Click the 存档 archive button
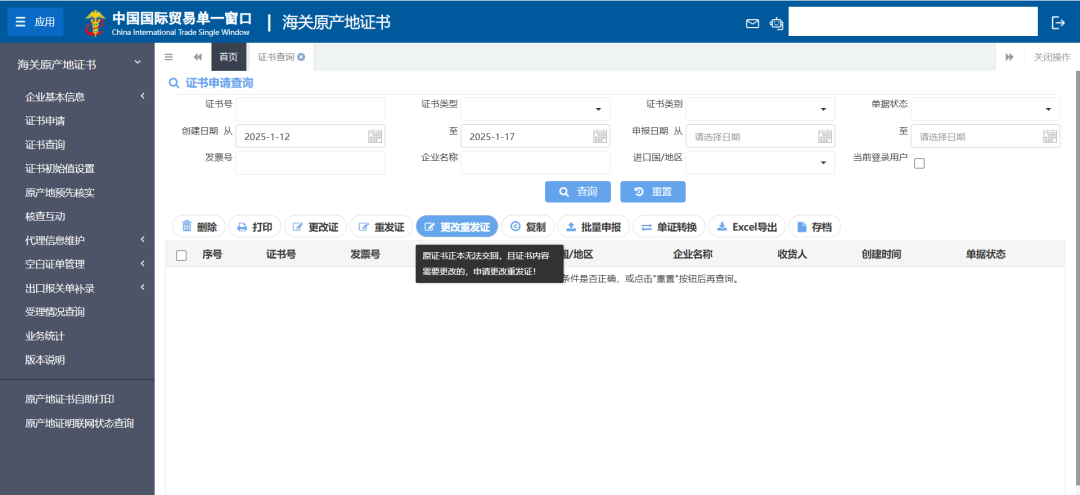Image resolution: width=1080 pixels, height=495 pixels. click(x=814, y=227)
